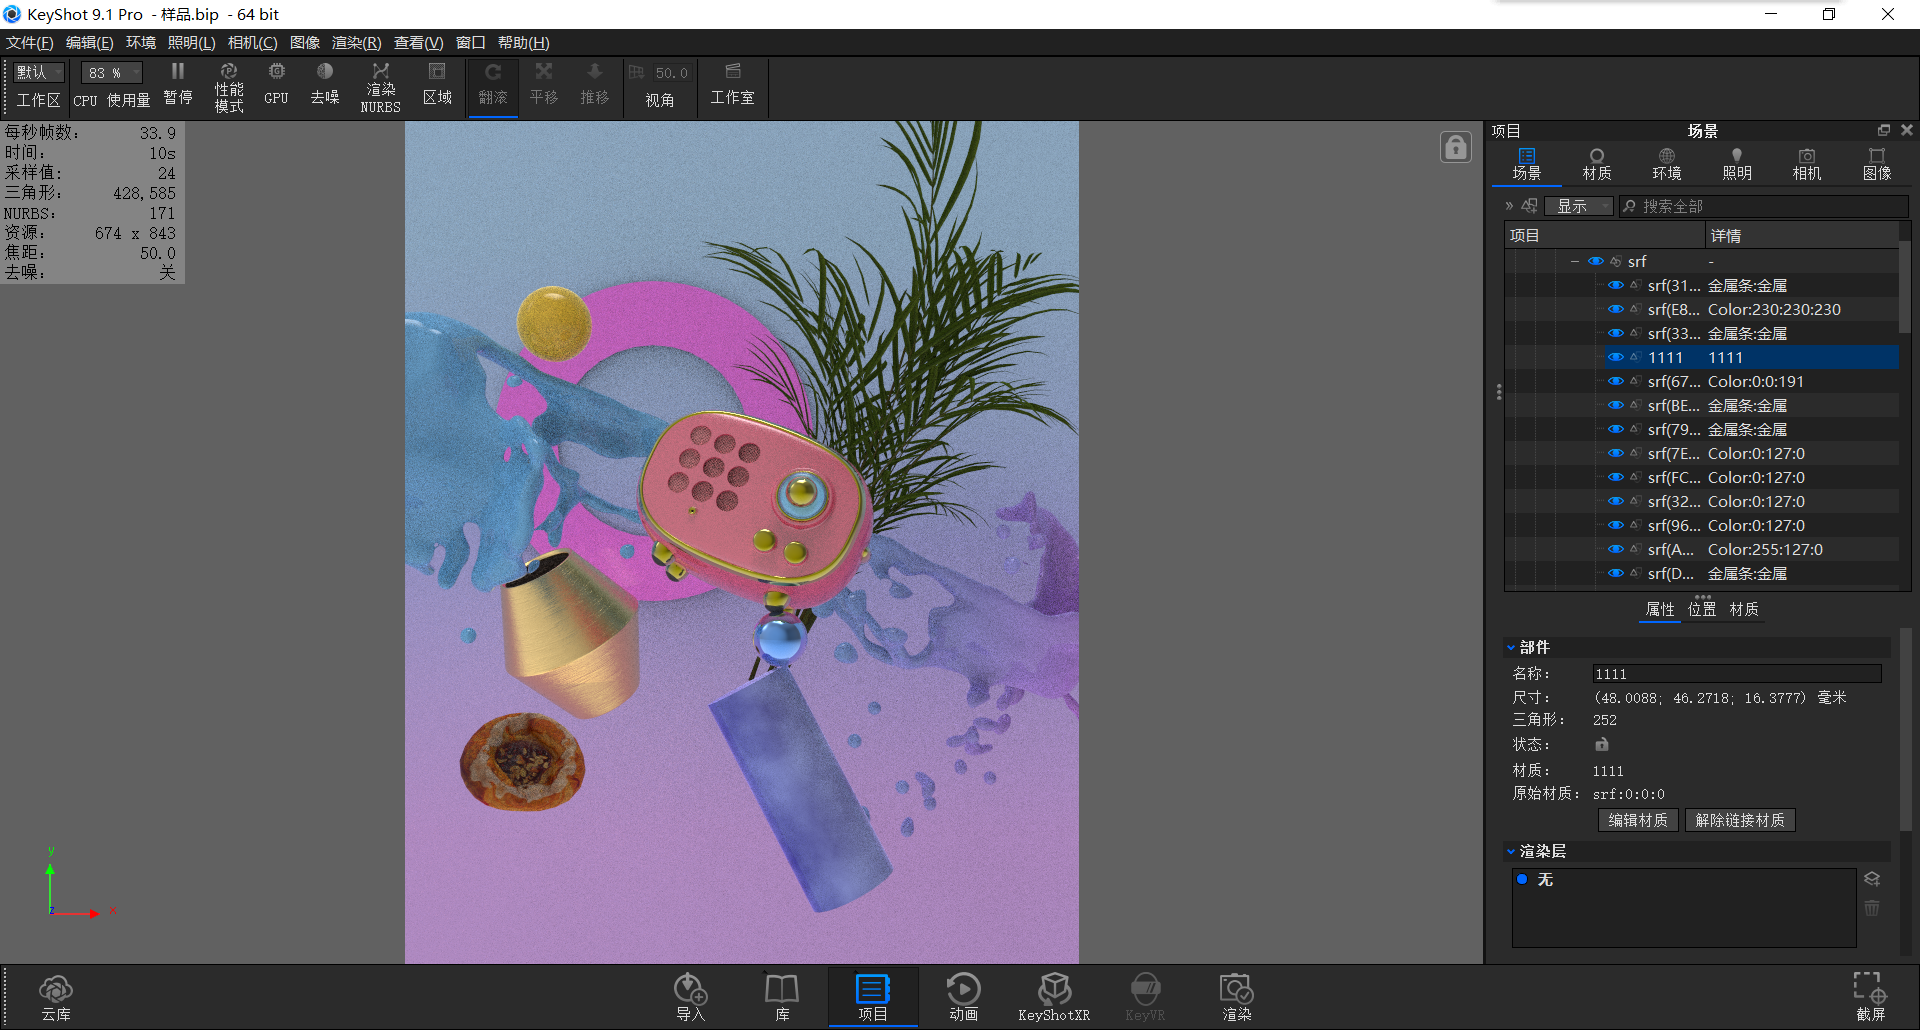This screenshot has height=1030, width=1920.
Task: Launch KeyShotXR from the bottom dock
Action: [x=1054, y=995]
